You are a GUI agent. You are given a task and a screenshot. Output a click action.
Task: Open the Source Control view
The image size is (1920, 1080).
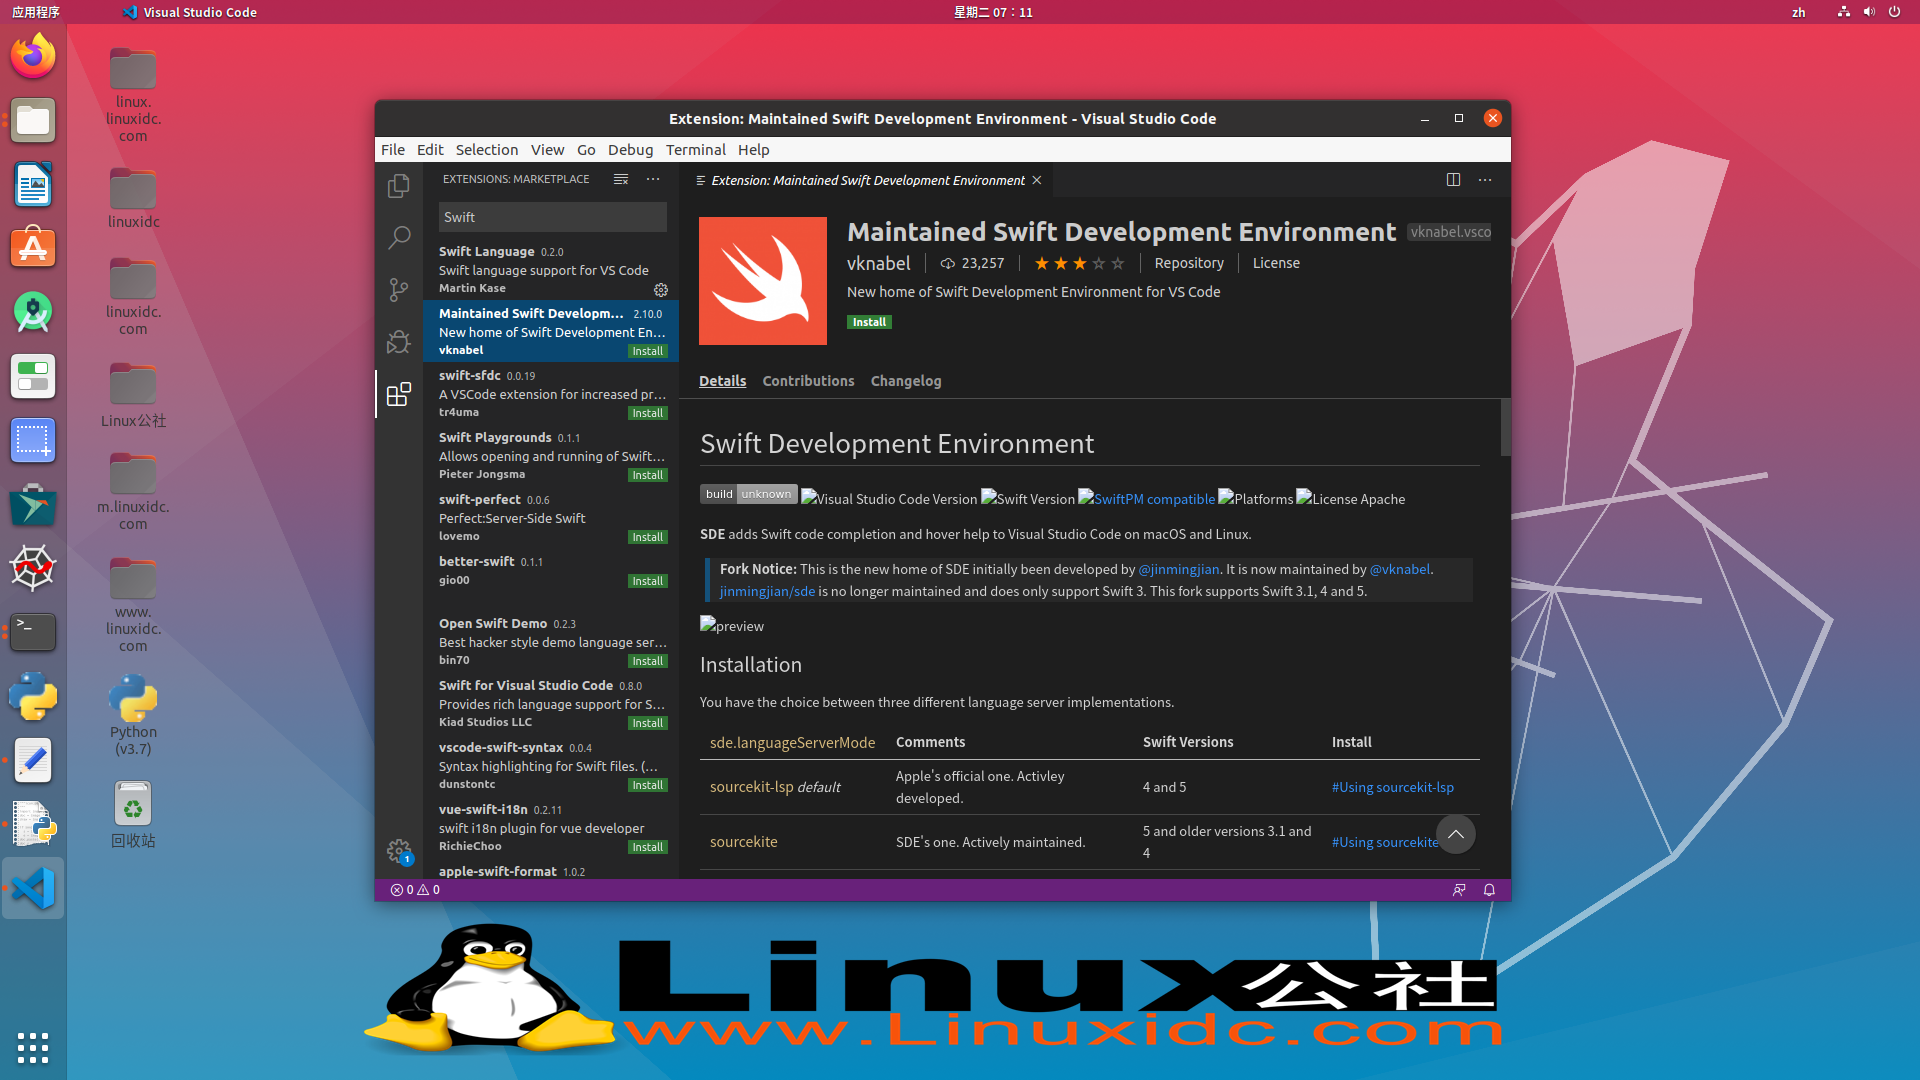point(399,290)
